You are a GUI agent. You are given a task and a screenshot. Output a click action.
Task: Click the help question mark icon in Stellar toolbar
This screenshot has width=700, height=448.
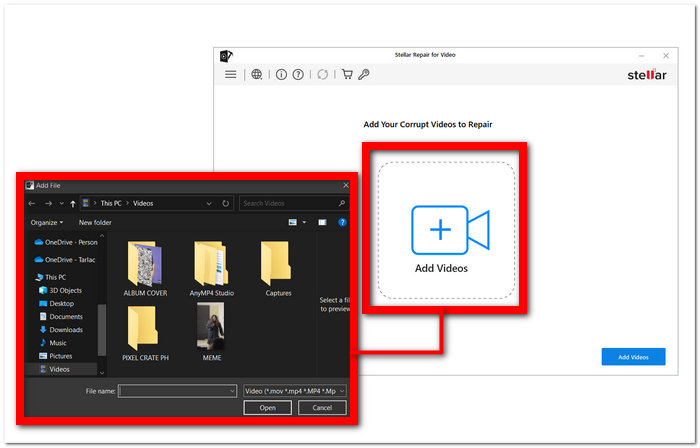click(298, 75)
